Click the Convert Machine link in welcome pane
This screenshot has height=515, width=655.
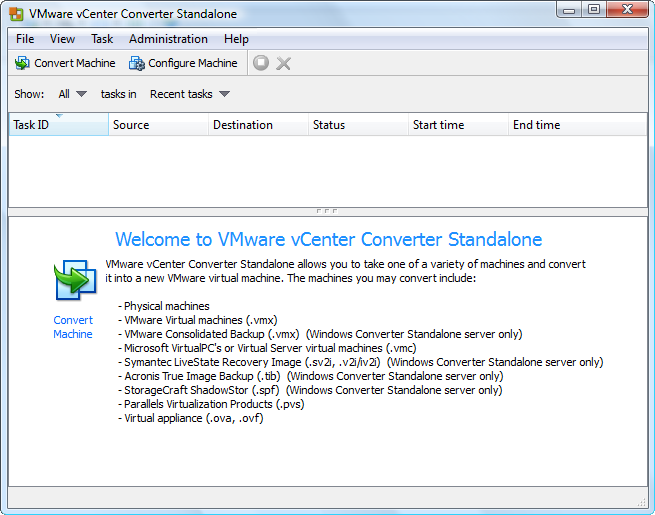(x=73, y=327)
